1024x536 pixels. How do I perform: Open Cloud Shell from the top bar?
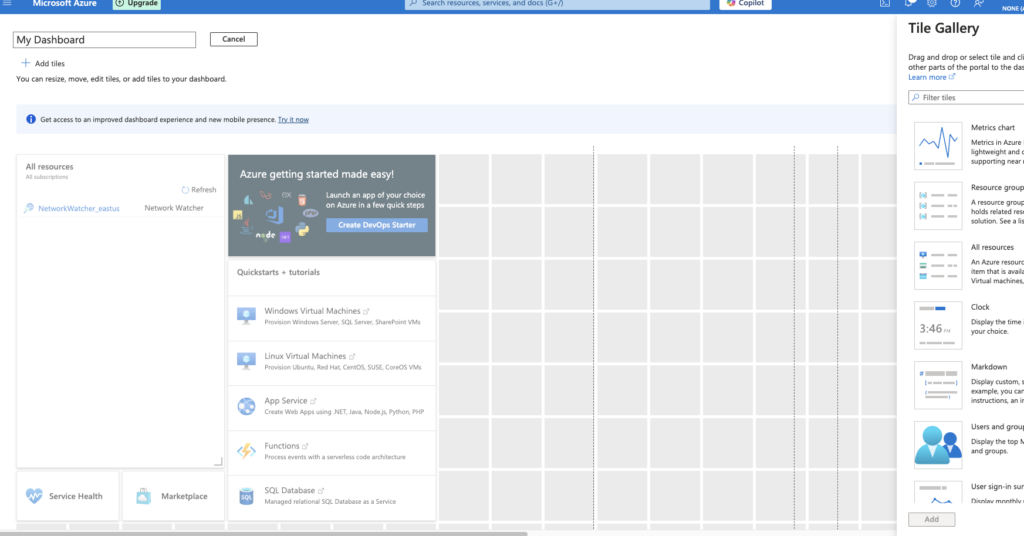(885, 3)
